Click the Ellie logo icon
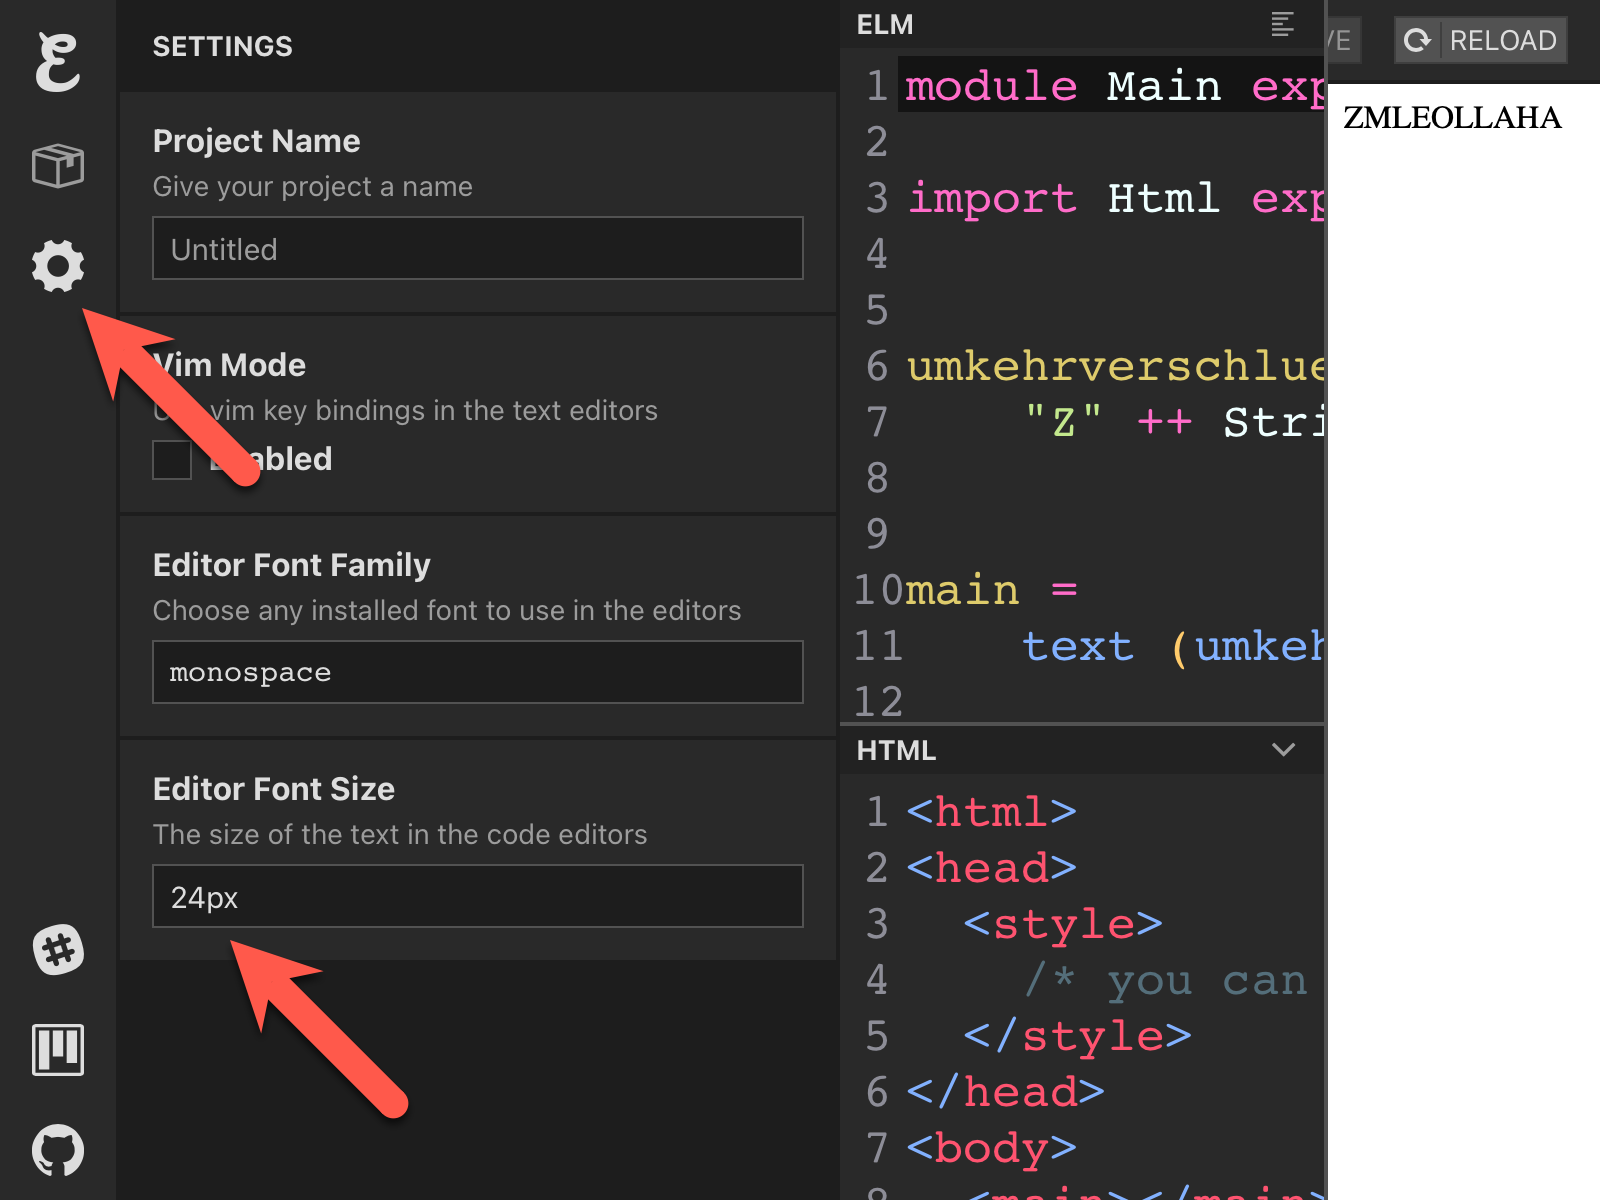This screenshot has width=1600, height=1200. tap(57, 62)
